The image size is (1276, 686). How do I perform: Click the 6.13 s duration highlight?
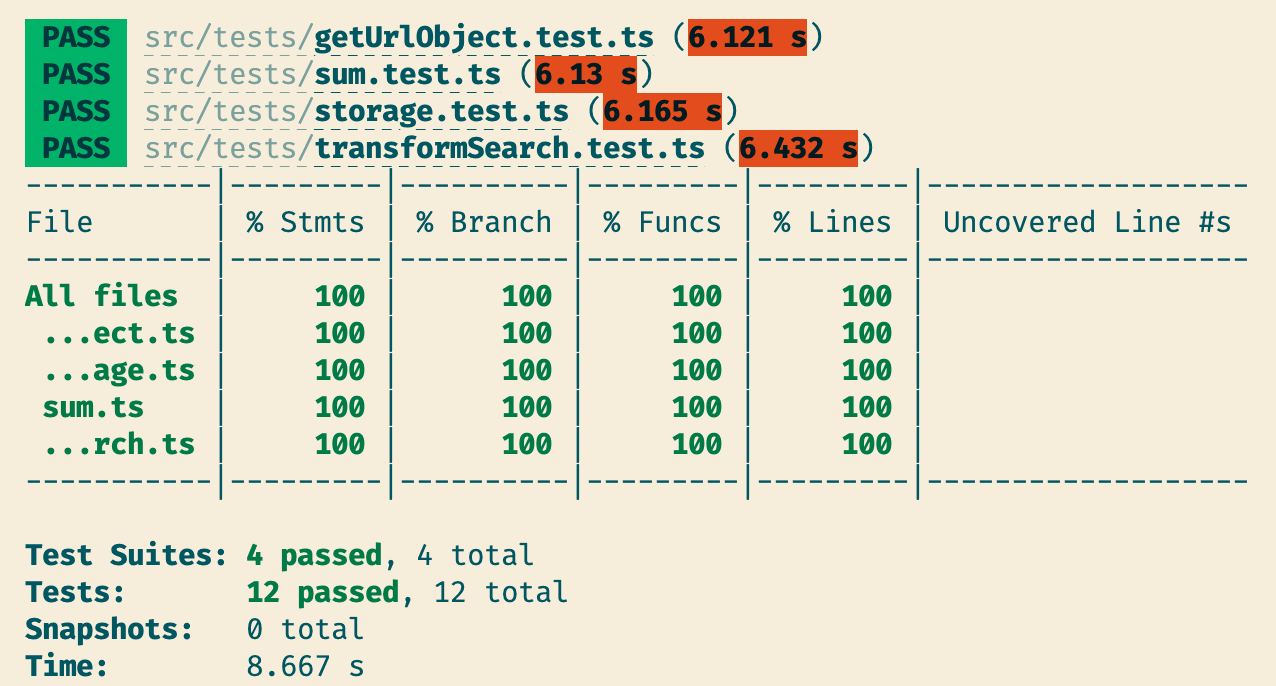[x=586, y=74]
